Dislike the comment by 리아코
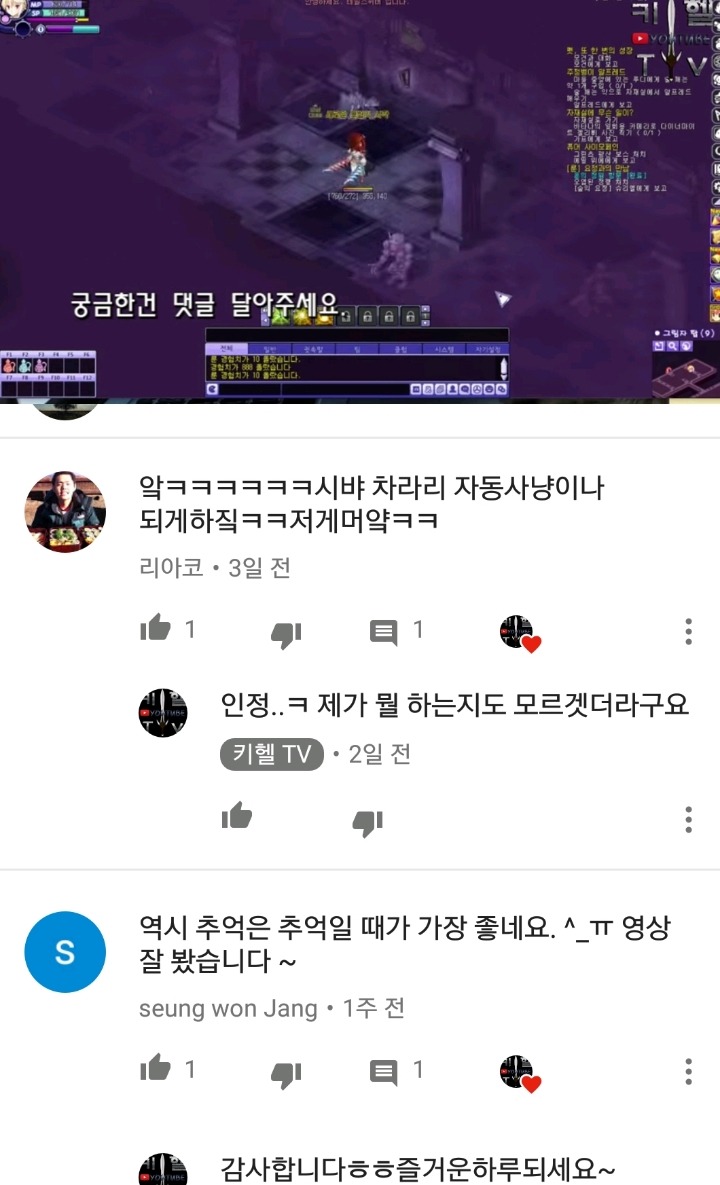 (x=286, y=634)
